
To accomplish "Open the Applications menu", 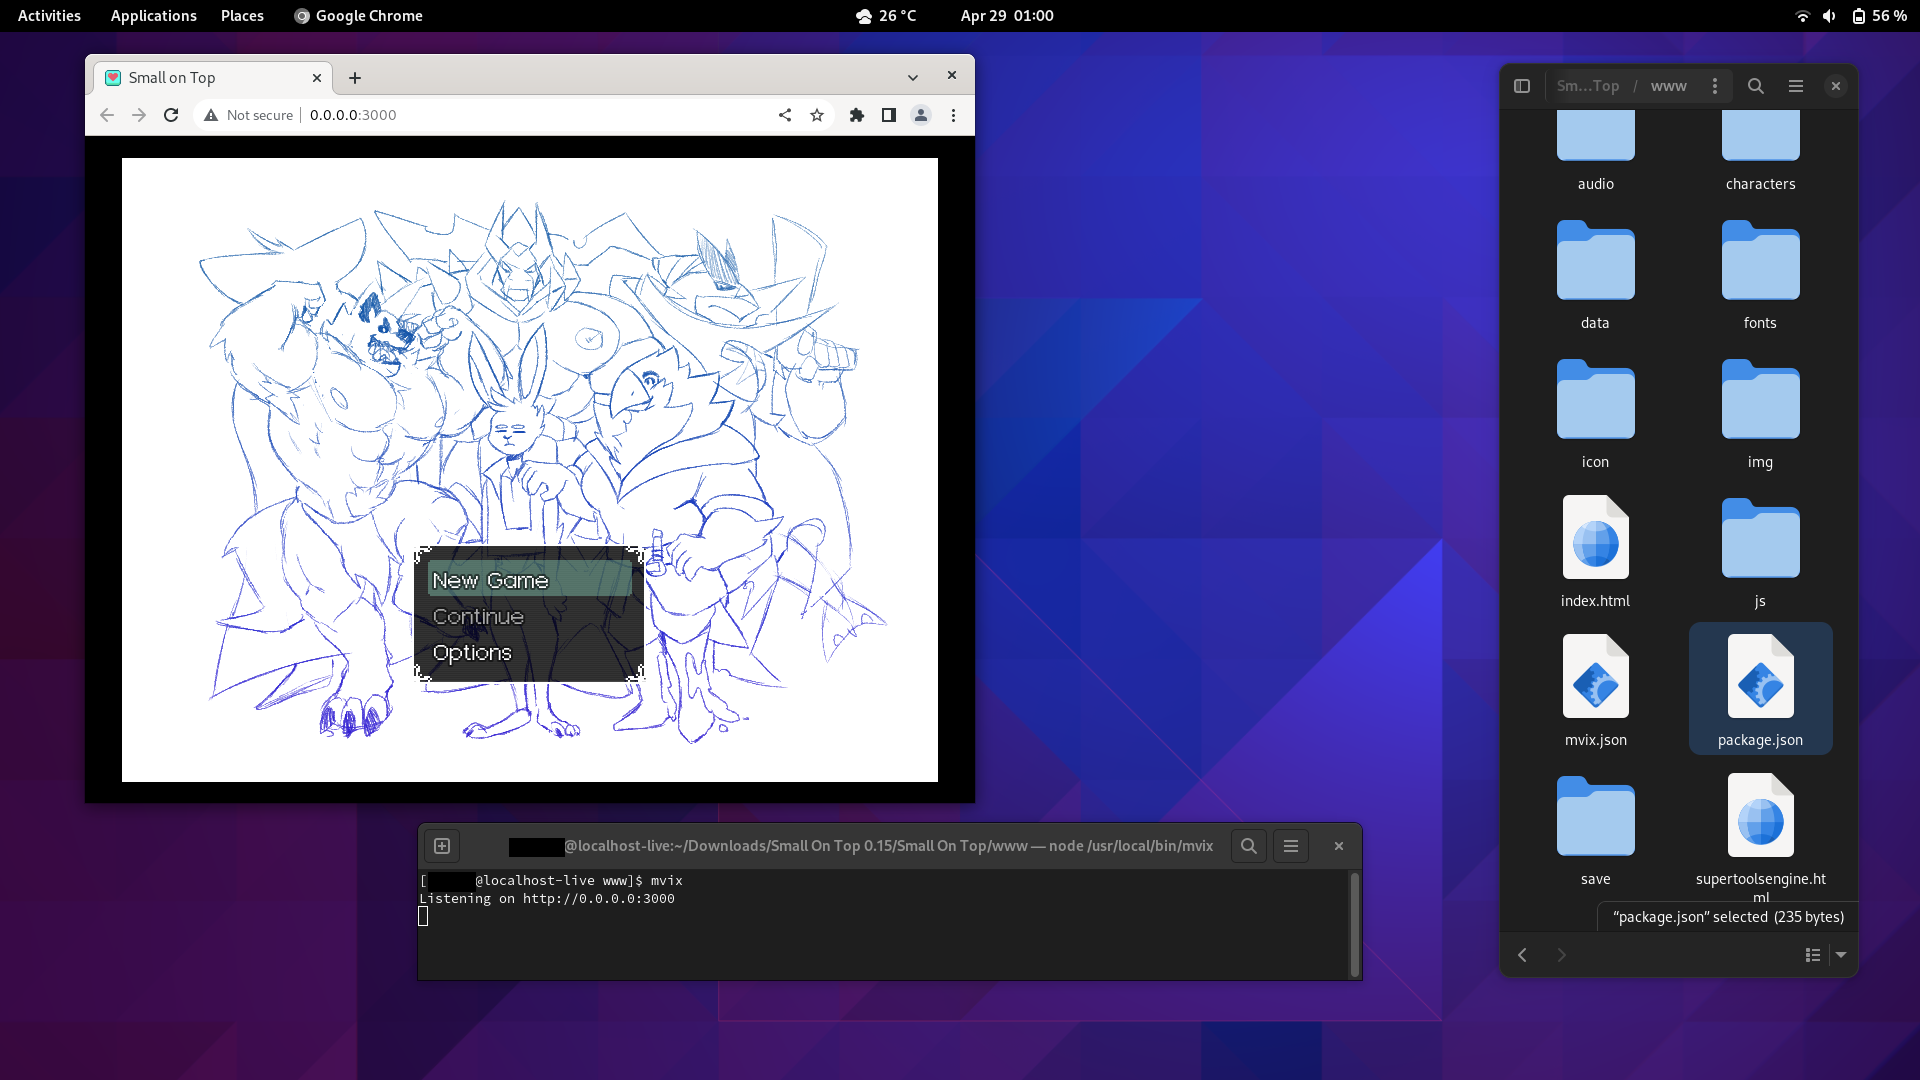I will [x=153, y=16].
